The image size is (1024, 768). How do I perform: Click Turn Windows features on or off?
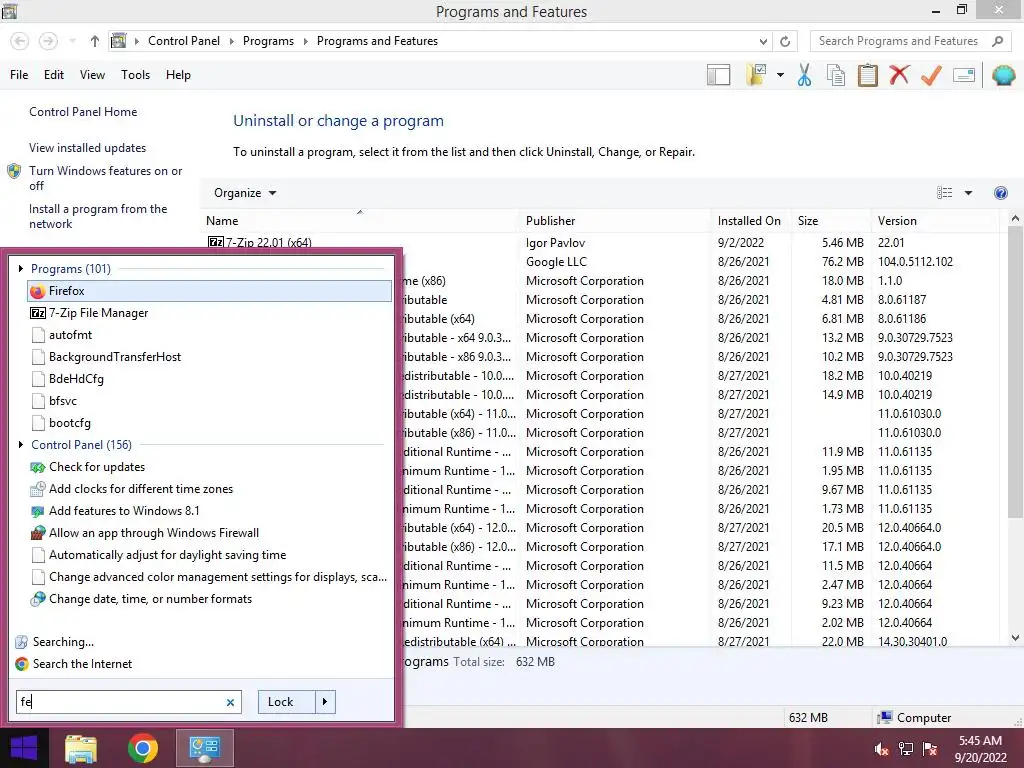click(x=105, y=178)
